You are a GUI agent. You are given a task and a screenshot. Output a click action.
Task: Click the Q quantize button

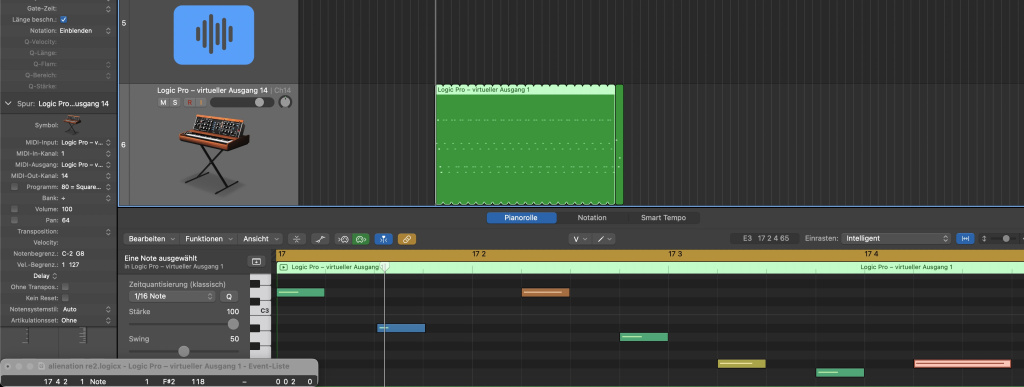(x=229, y=296)
